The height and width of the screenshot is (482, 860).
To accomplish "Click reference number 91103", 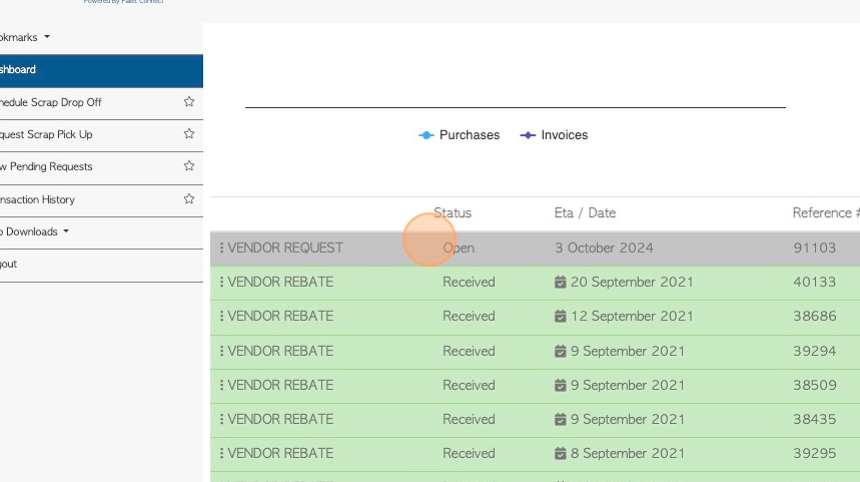I will coord(814,248).
